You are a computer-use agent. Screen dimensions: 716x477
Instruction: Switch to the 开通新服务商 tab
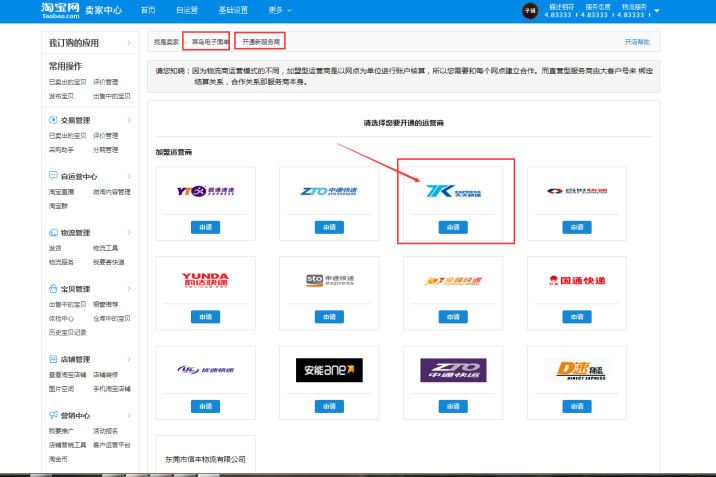[260, 42]
